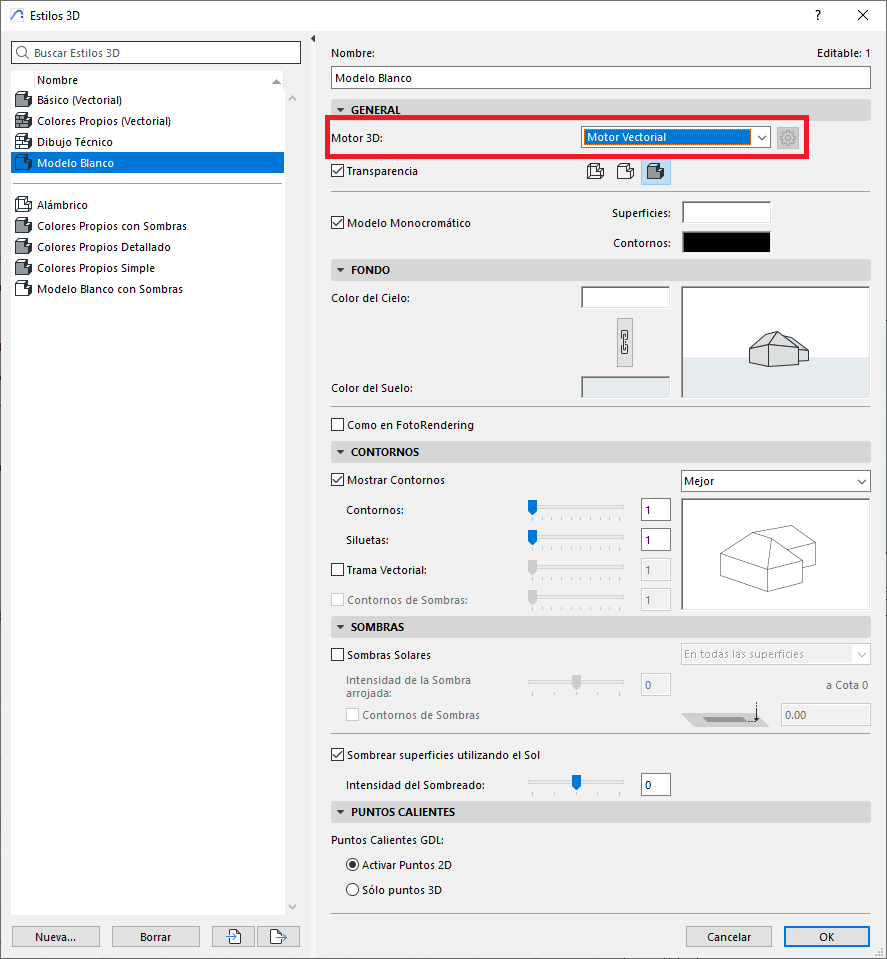Select Dibujo Técnico style in the list

point(75,142)
